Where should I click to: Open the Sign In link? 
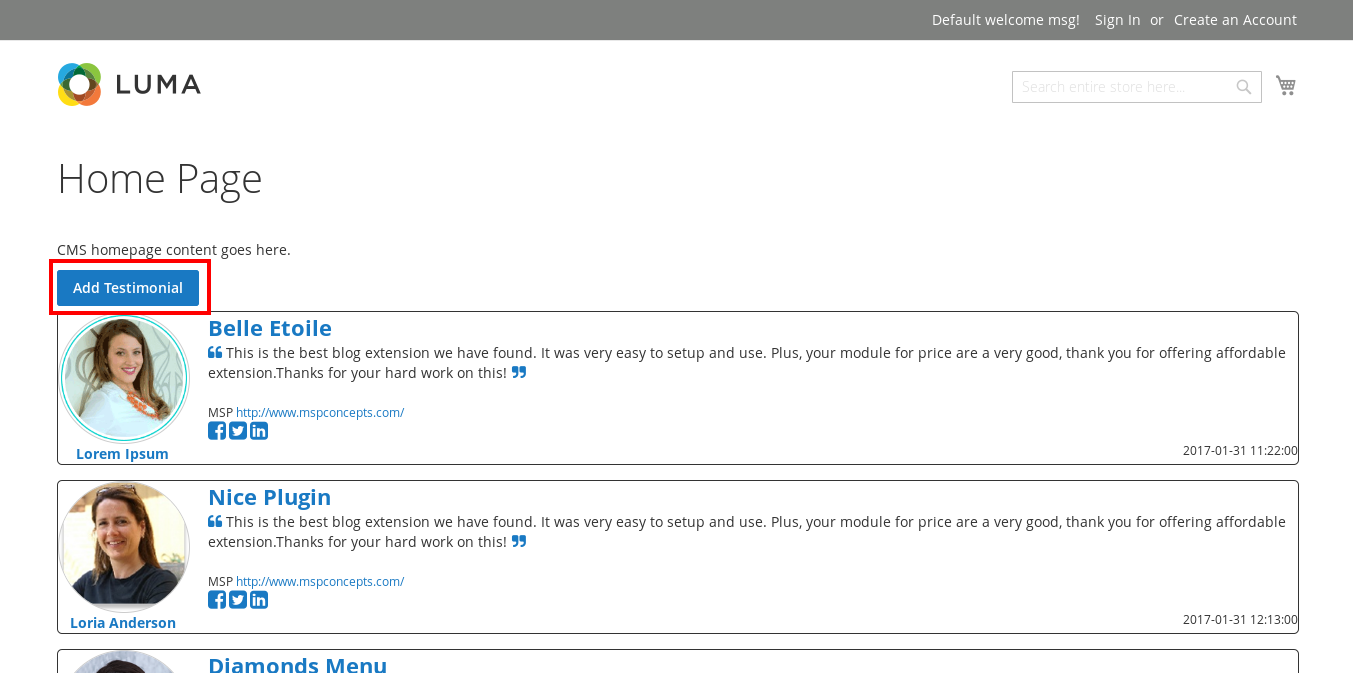1118,20
